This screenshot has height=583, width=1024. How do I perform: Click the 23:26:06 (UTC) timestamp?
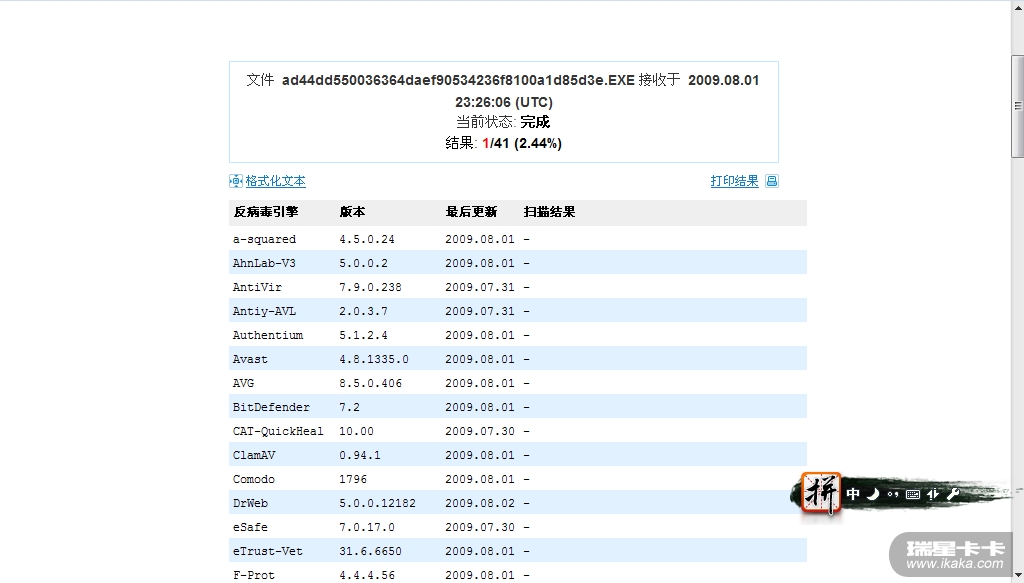[504, 102]
